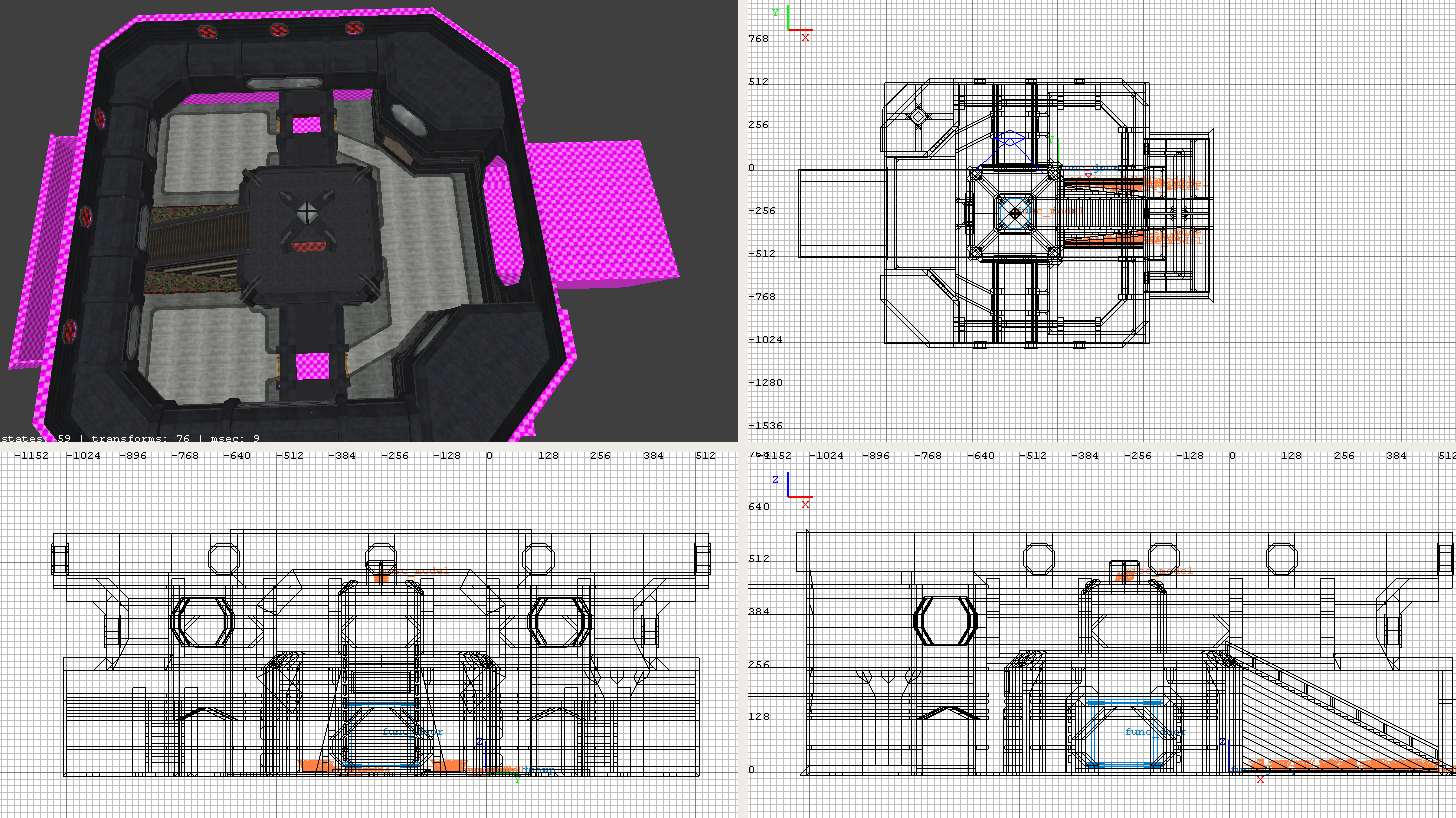Image resolution: width=1456 pixels, height=818 pixels.
Task: Click the XY axis indicator in the top view
Action: tap(796, 23)
